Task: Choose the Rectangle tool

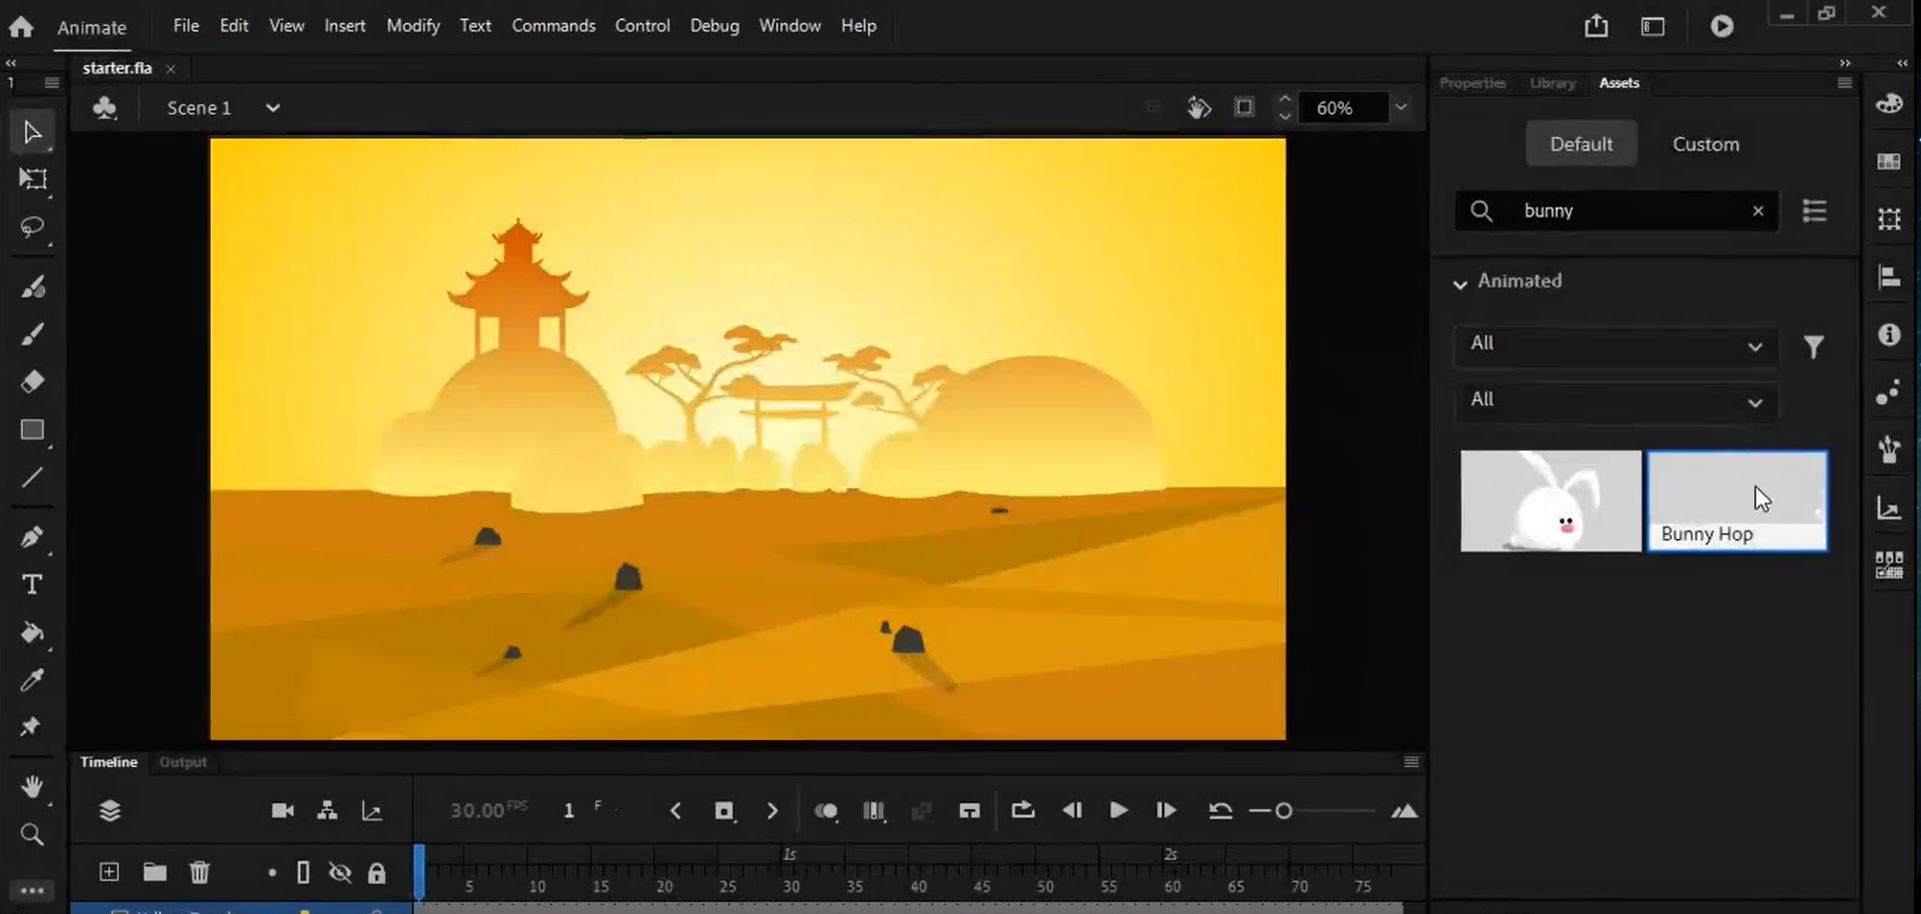Action: click(32, 430)
